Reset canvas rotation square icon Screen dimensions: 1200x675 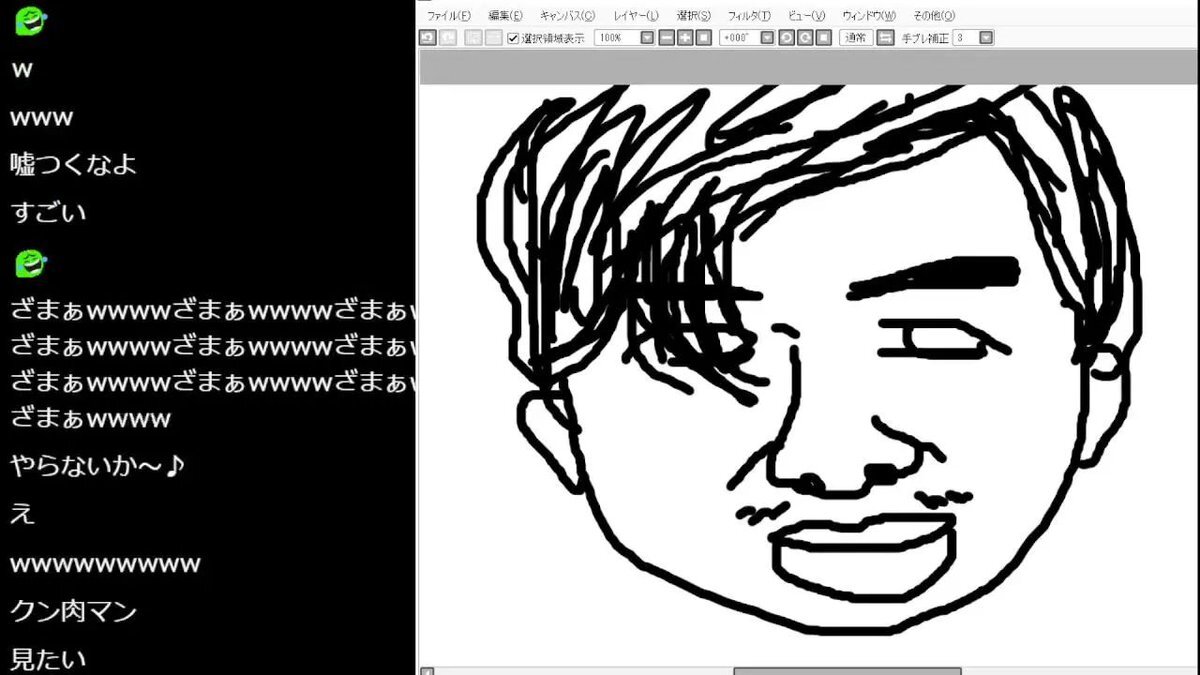pos(823,38)
